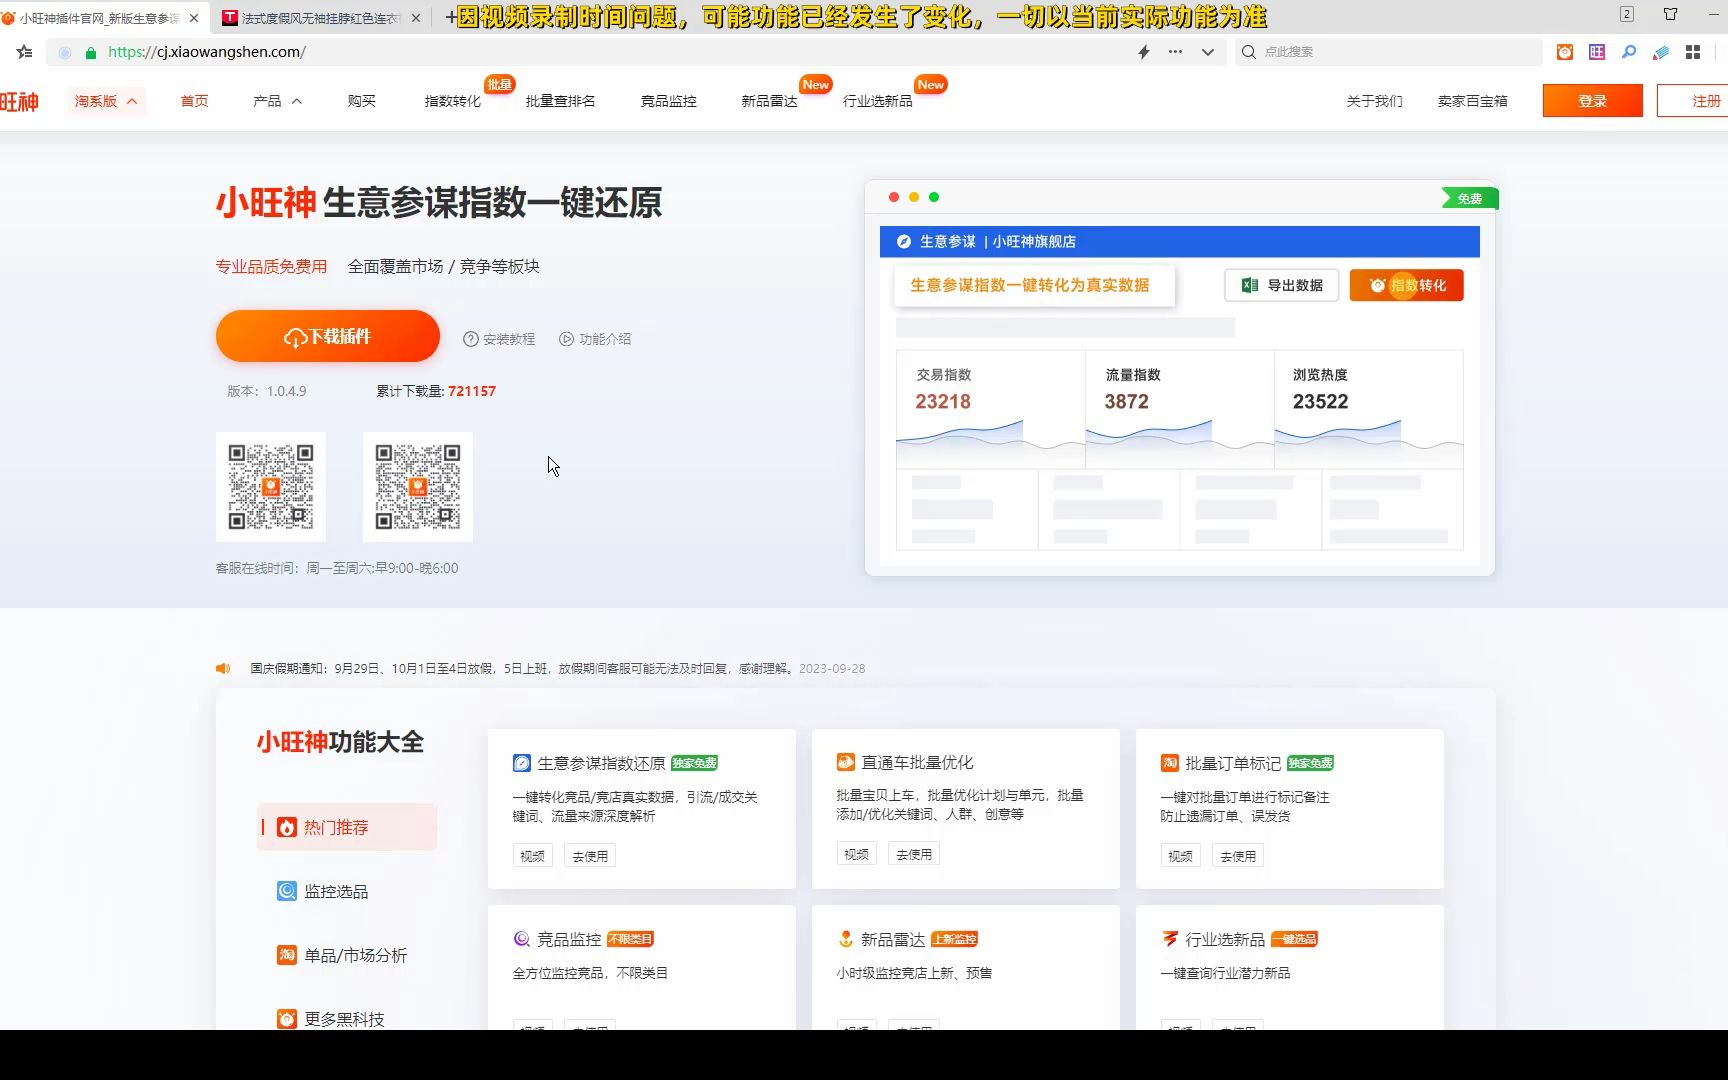Click the 交易指数 23218 metric card
This screenshot has height=1080, width=1728.
click(x=990, y=408)
